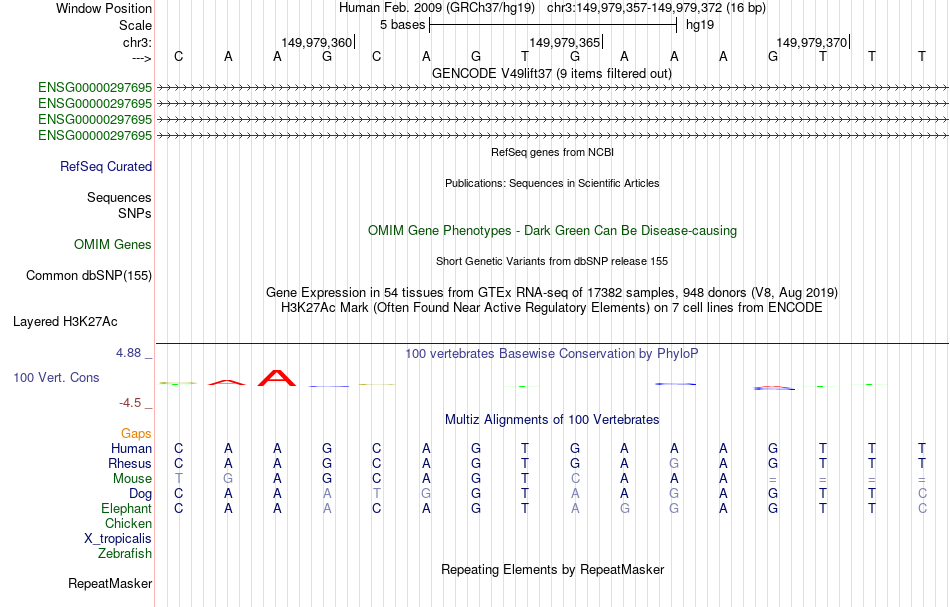This screenshot has width=950, height=607.
Task: Open Publications: Sequences in Scientific Articles track
Action: pos(552,183)
